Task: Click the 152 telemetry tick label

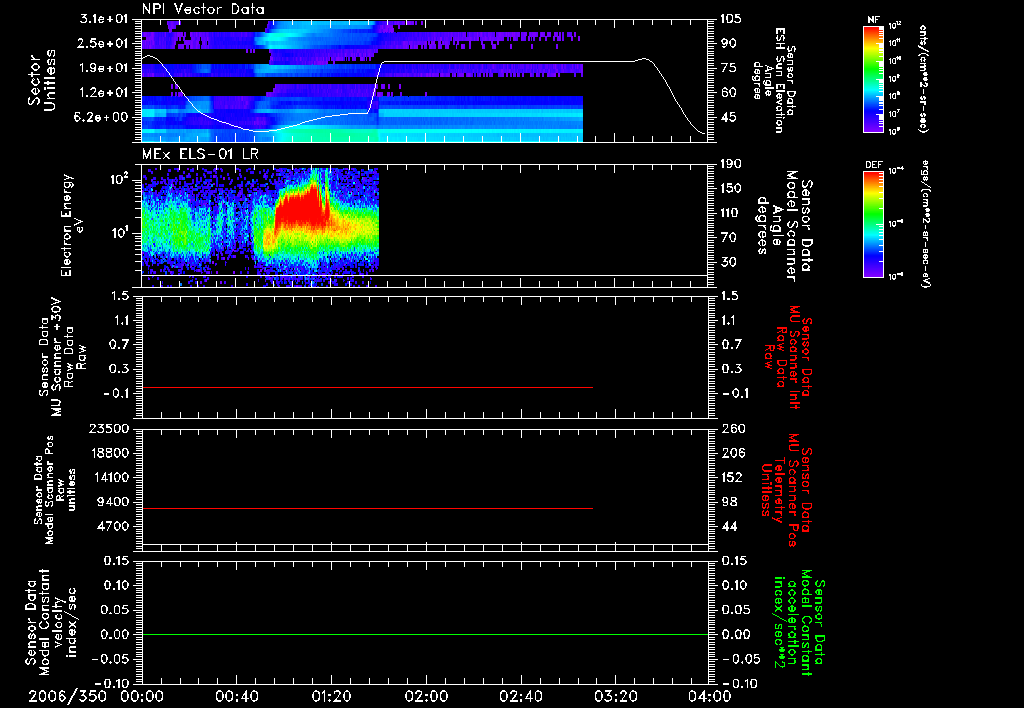Action: [x=731, y=477]
